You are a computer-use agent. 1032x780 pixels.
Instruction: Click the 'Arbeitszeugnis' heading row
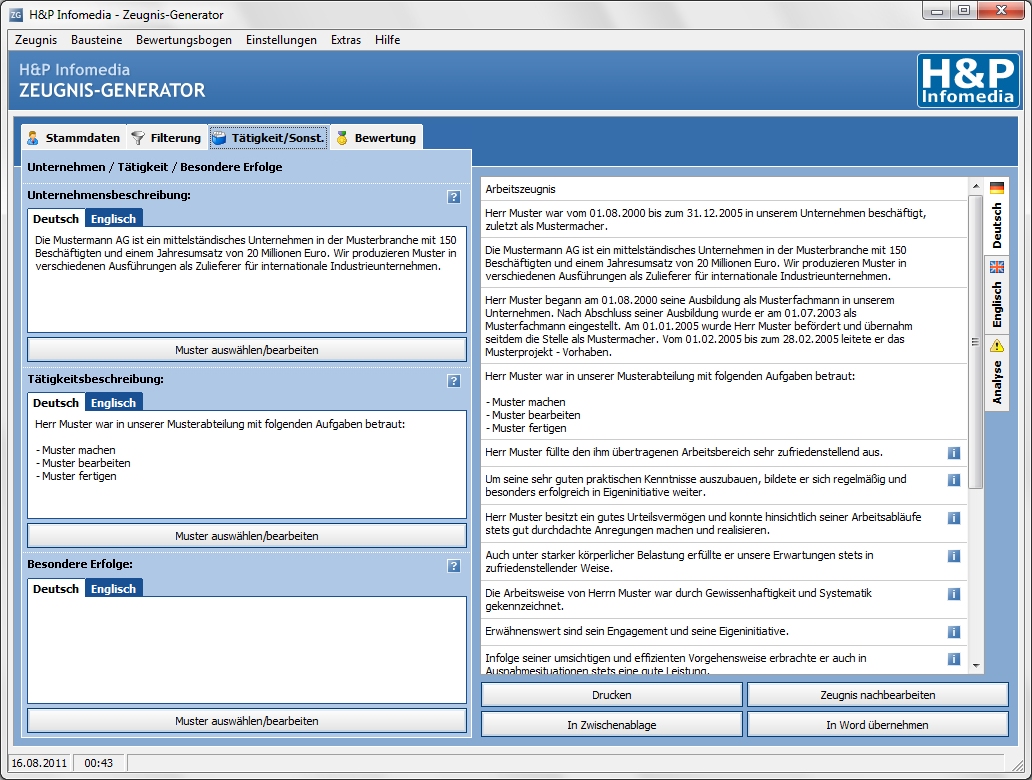pyautogui.click(x=724, y=189)
